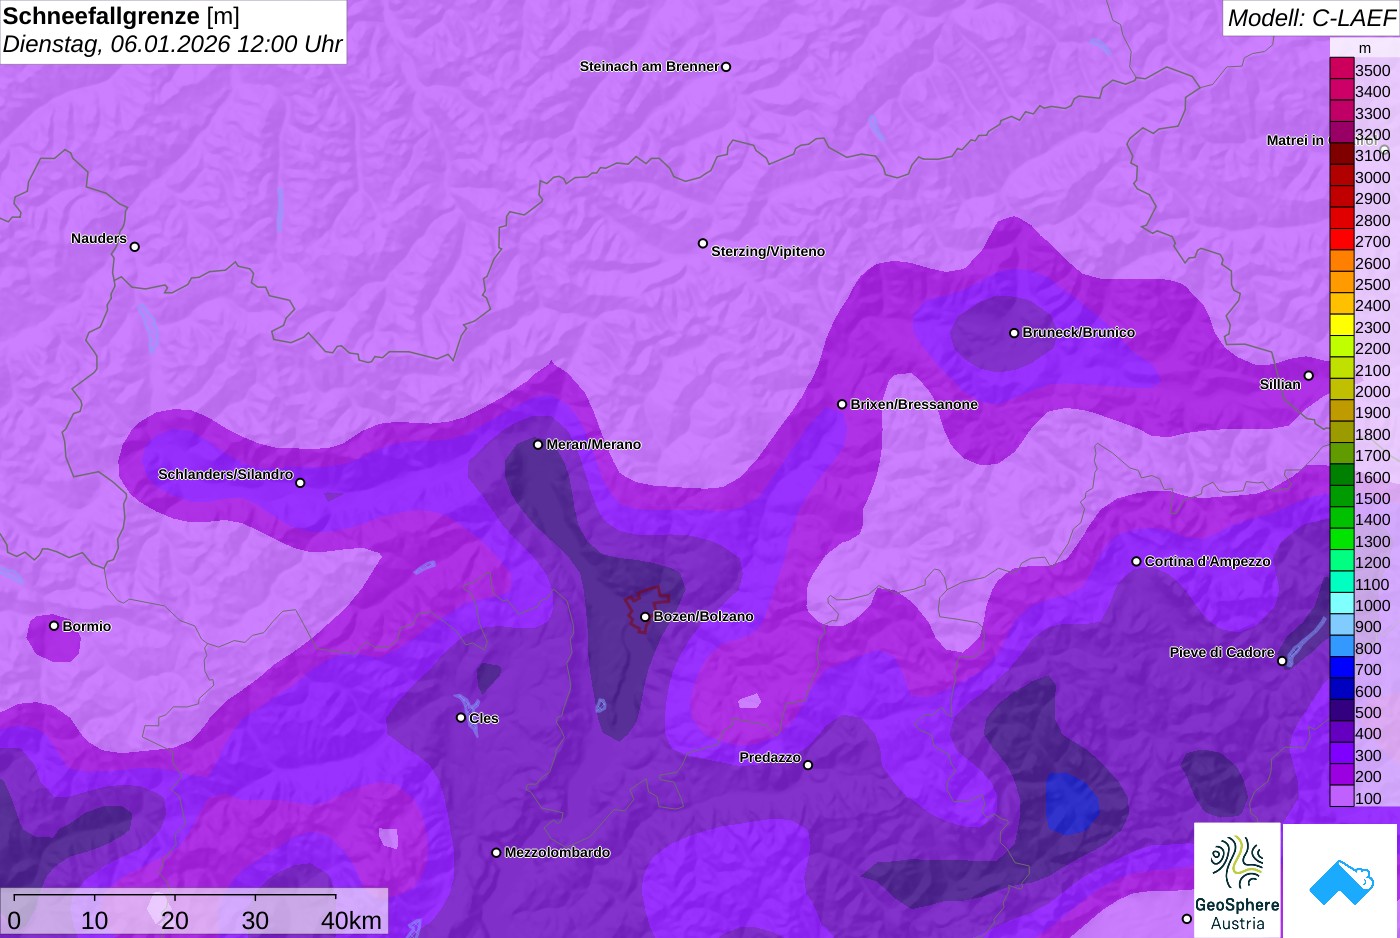The image size is (1400, 938).
Task: Click the 100 m legend swatch
Action: [1341, 797]
